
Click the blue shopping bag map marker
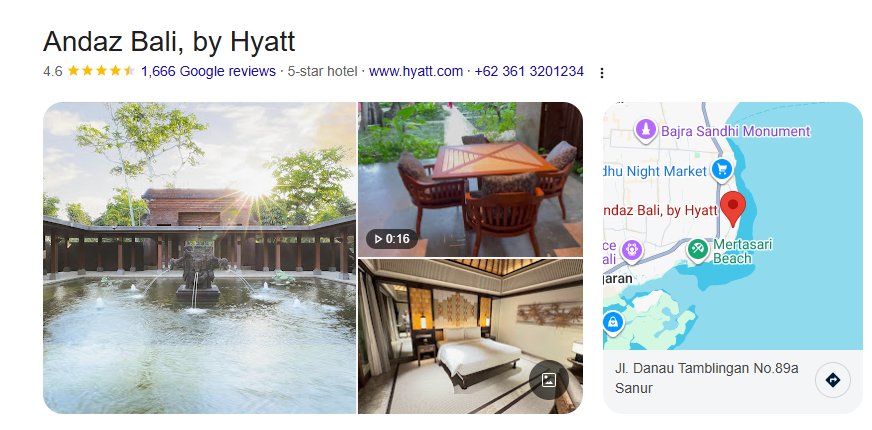tap(612, 322)
